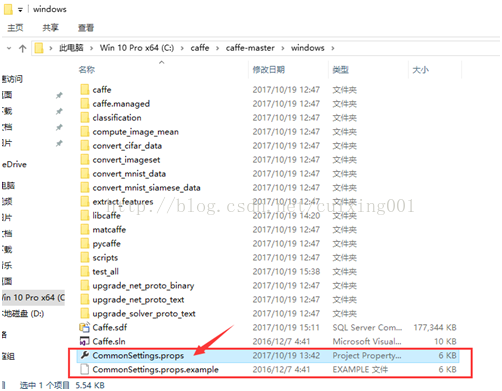This screenshot has width=502, height=391.
Task: Open the 查看 ribbon tab
Action: 86,28
